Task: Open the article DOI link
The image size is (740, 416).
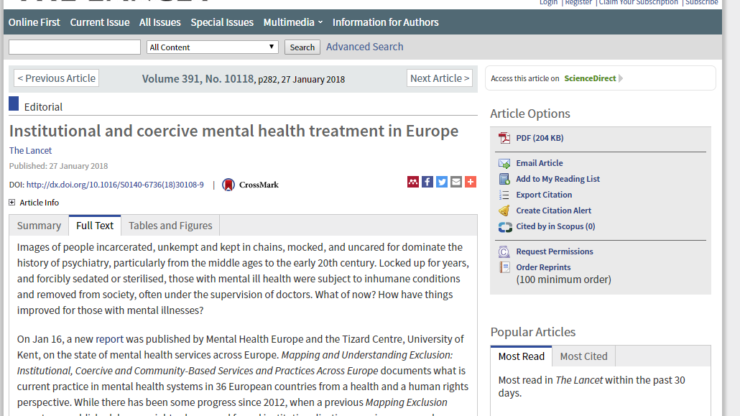Action: coord(115,185)
